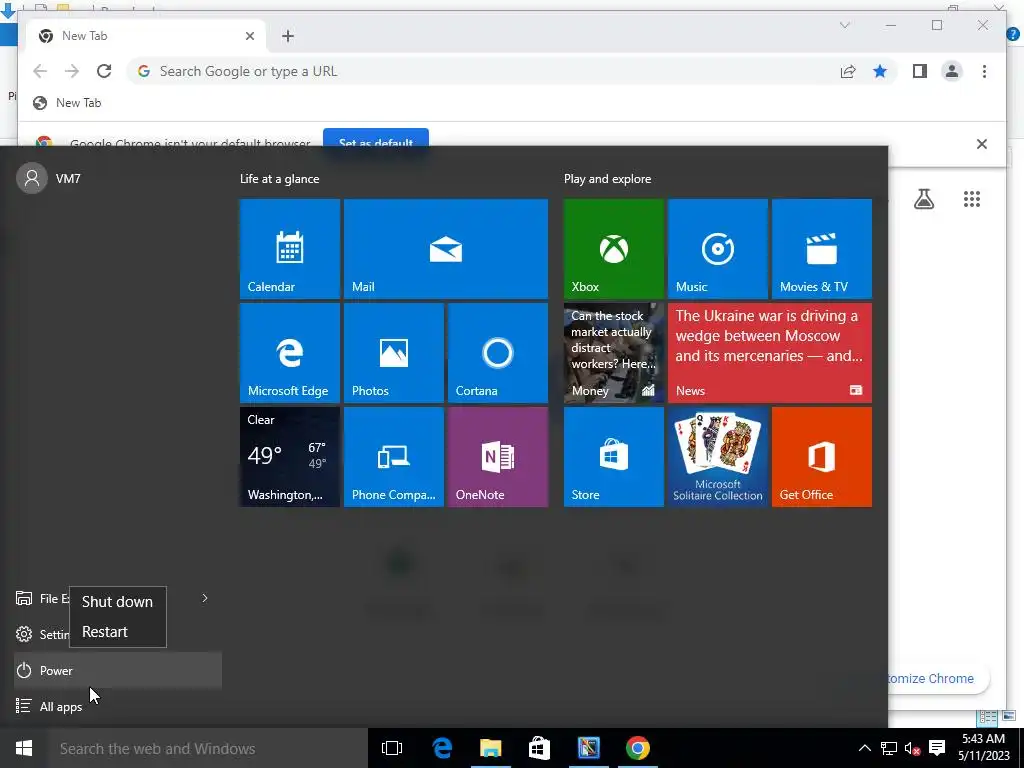Image resolution: width=1024 pixels, height=768 pixels.
Task: Dismiss the default browser infobar
Action: (x=982, y=144)
